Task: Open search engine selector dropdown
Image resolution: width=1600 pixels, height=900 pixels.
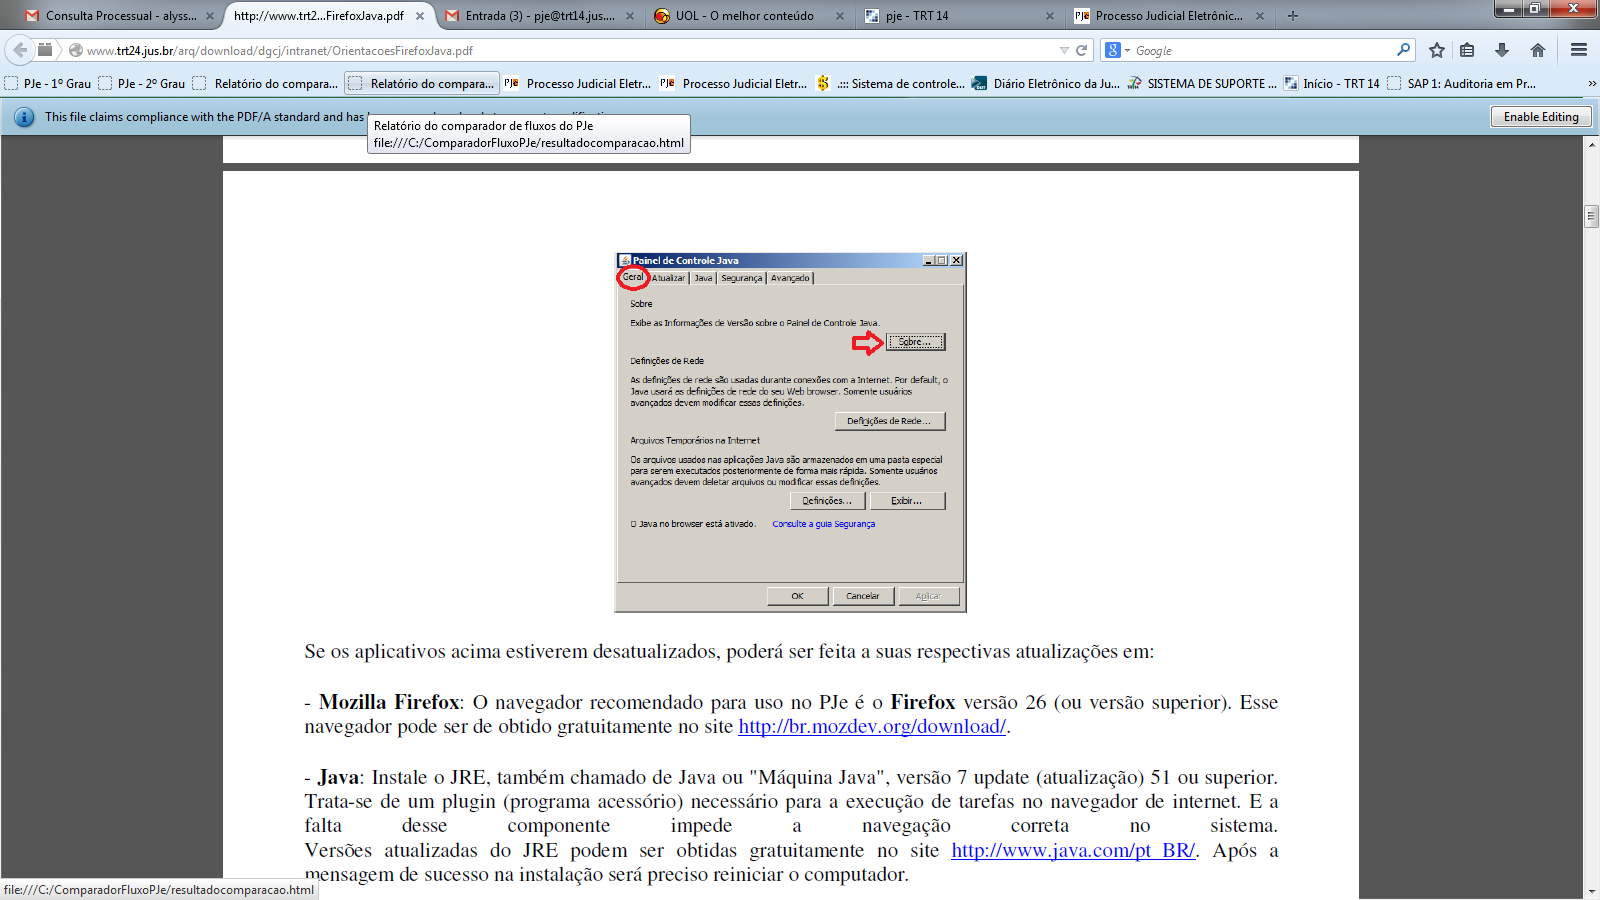Action: (1118, 50)
